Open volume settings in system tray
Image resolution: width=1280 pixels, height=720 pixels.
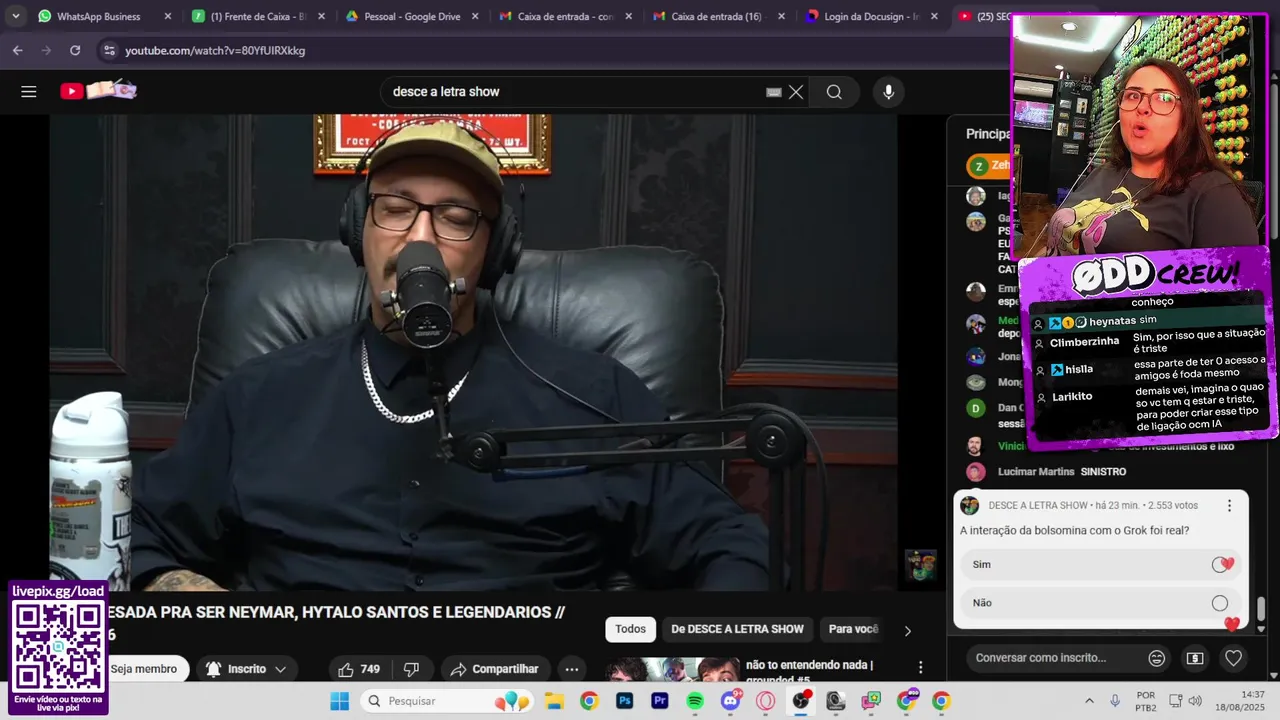pos(1194,701)
